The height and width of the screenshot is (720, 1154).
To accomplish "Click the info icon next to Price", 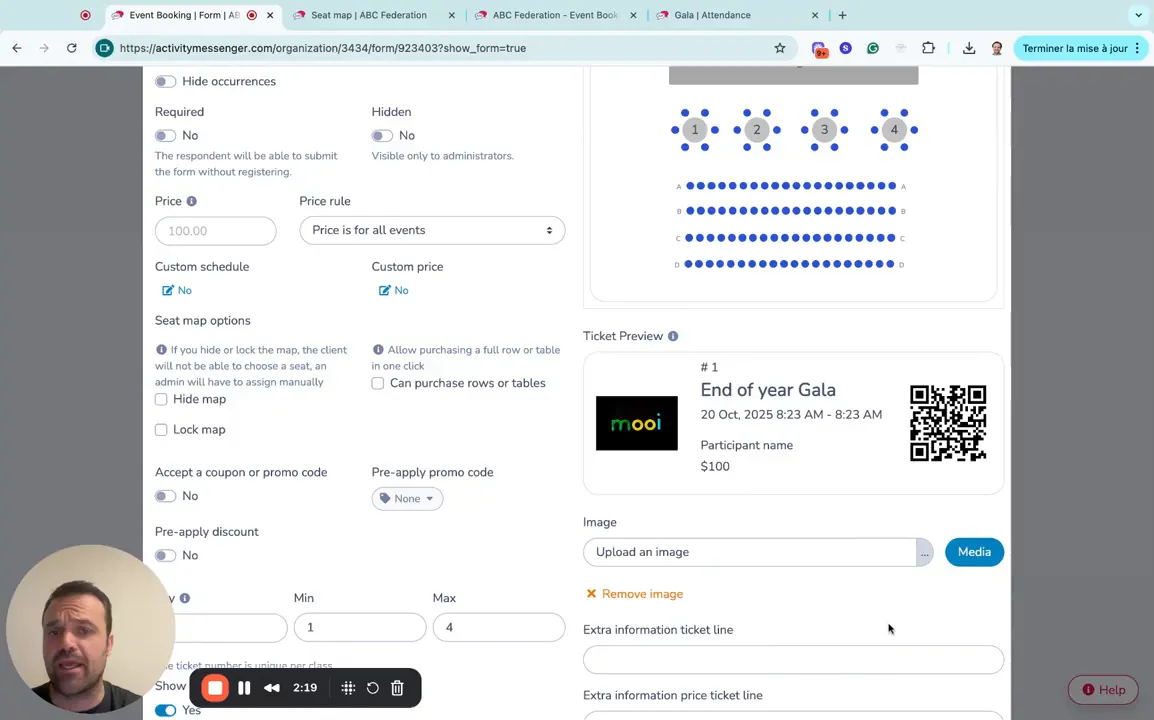I will point(191,201).
